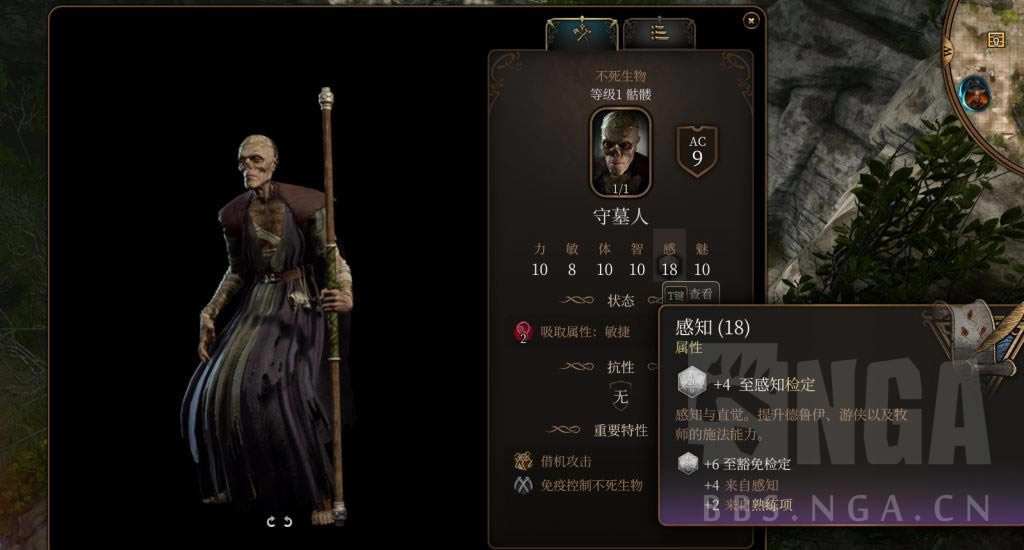Select the 敏 8 dexterity attribute
1024x550 pixels.
572,260
